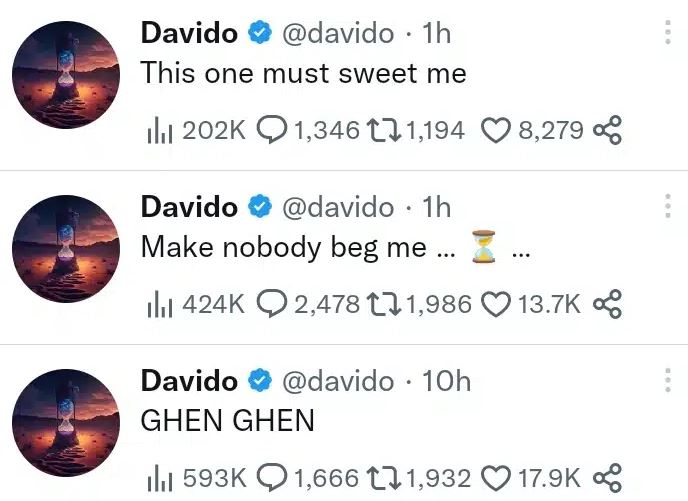The width and height of the screenshot is (688, 501).
Task: Open the @davido handle on the 10h tweet
Action: [x=337, y=381]
